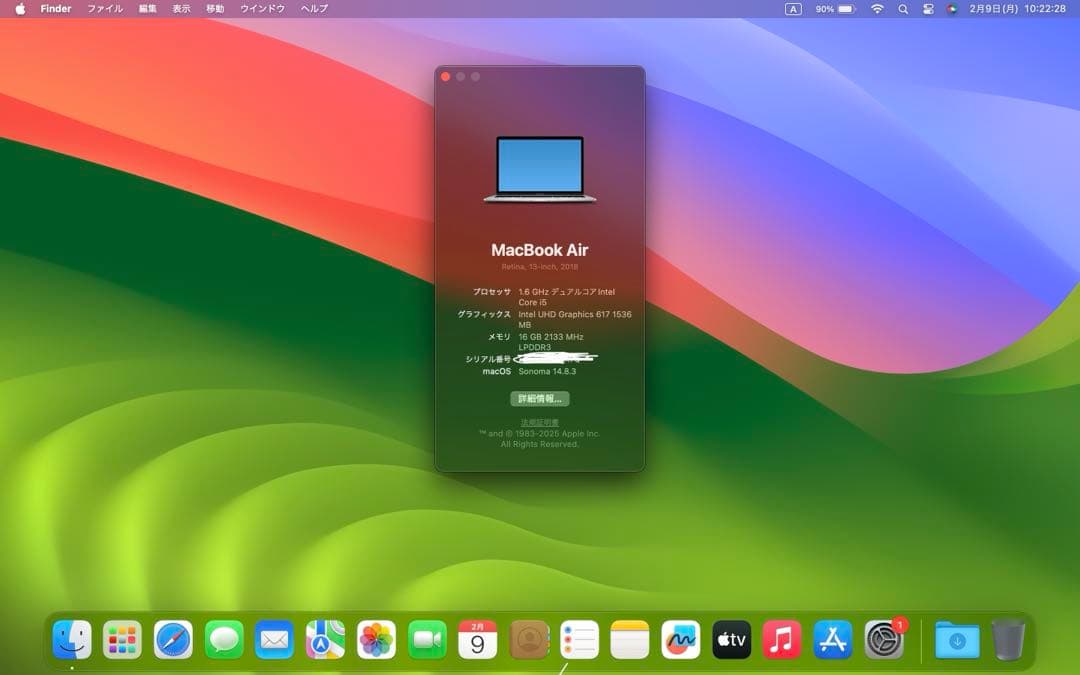Viewport: 1080px width, 675px height.
Task: Open Photos from the Dock
Action: (376, 637)
